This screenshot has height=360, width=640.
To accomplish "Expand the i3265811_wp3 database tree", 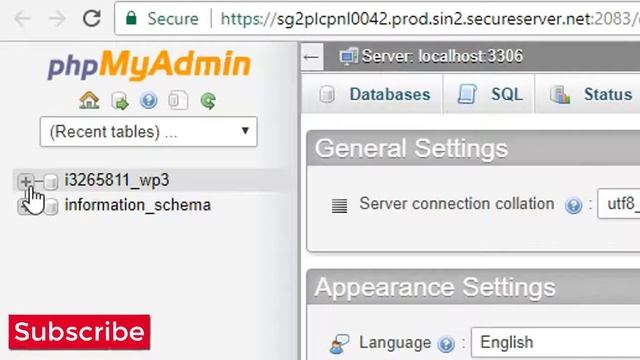I will 25,181.
